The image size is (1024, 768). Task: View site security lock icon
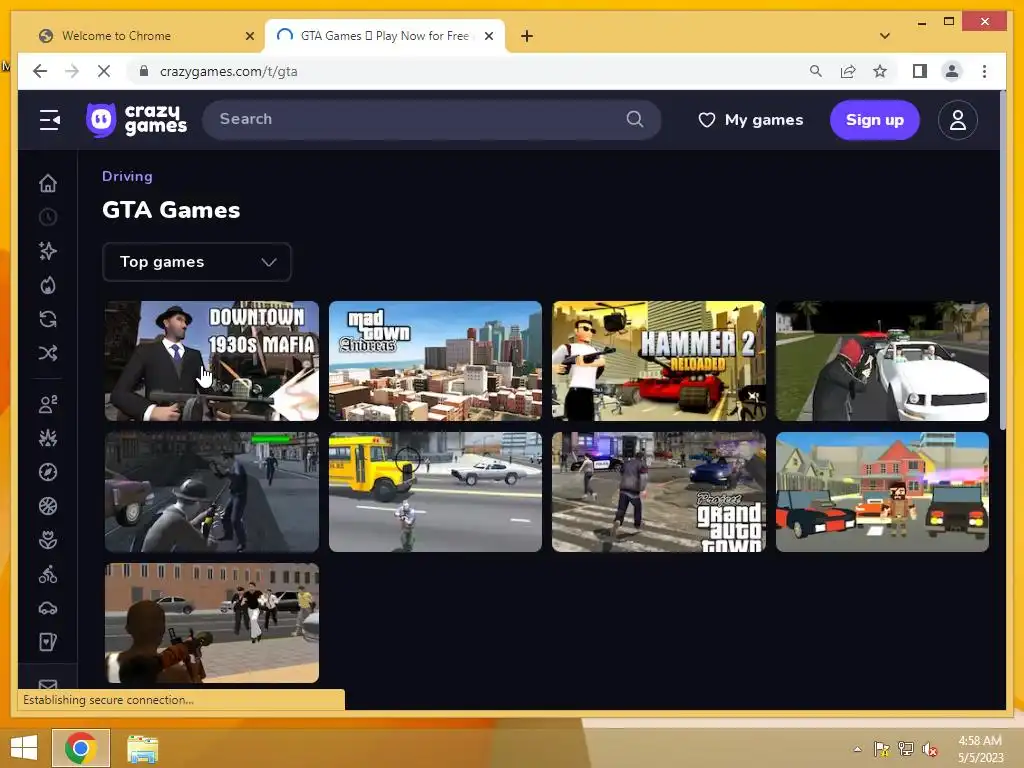point(144,71)
